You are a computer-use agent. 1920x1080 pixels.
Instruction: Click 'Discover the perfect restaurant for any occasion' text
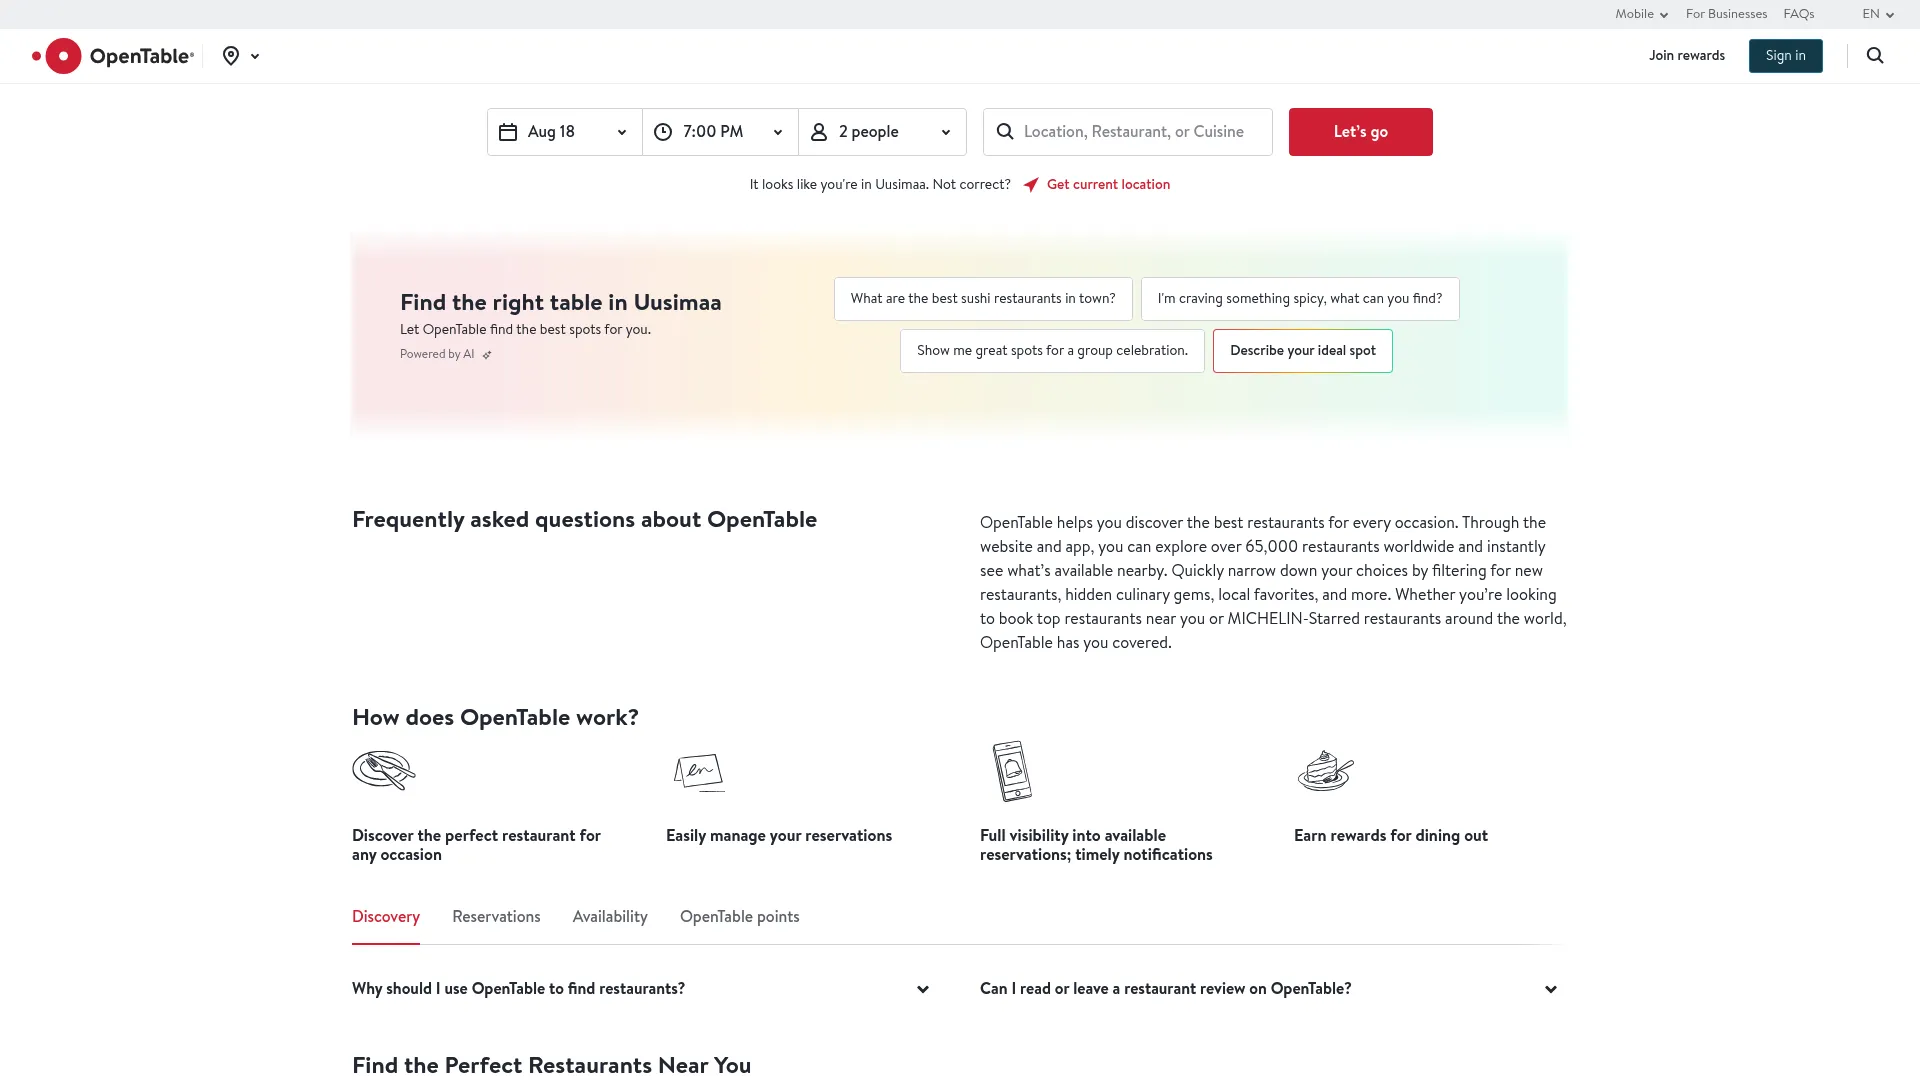[x=476, y=845]
